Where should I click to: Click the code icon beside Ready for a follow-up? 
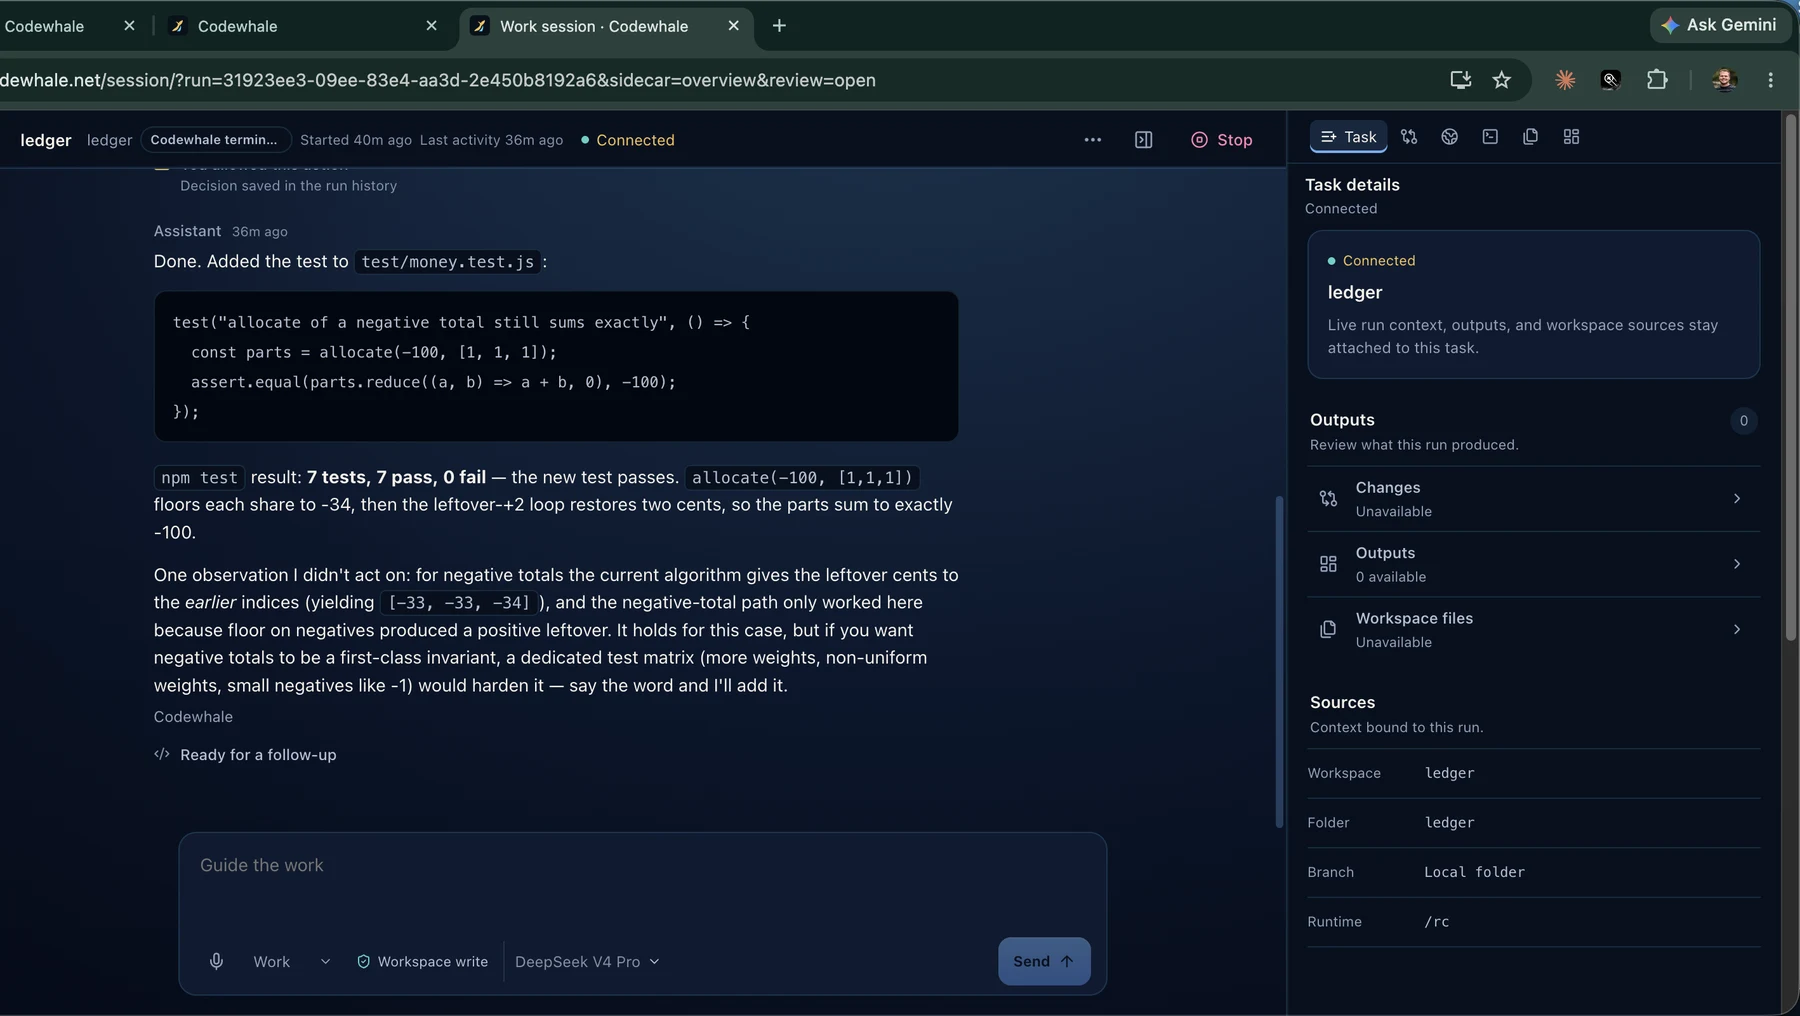coord(162,754)
